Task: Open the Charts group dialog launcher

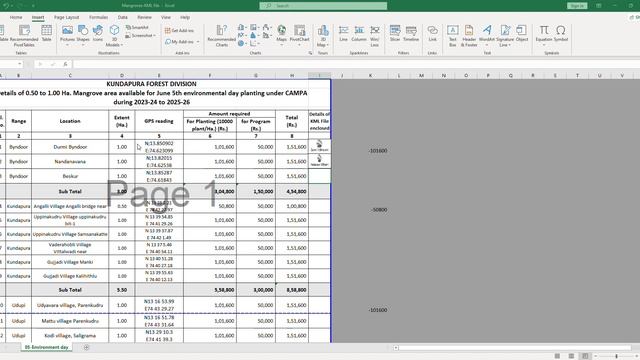Action: click(310, 53)
